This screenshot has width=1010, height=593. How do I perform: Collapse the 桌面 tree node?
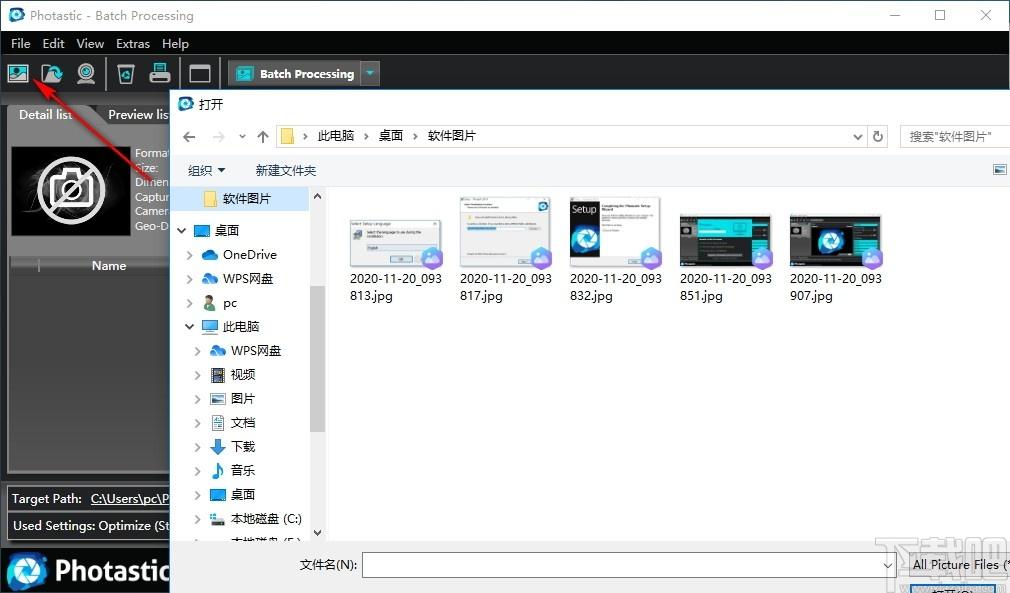182,231
